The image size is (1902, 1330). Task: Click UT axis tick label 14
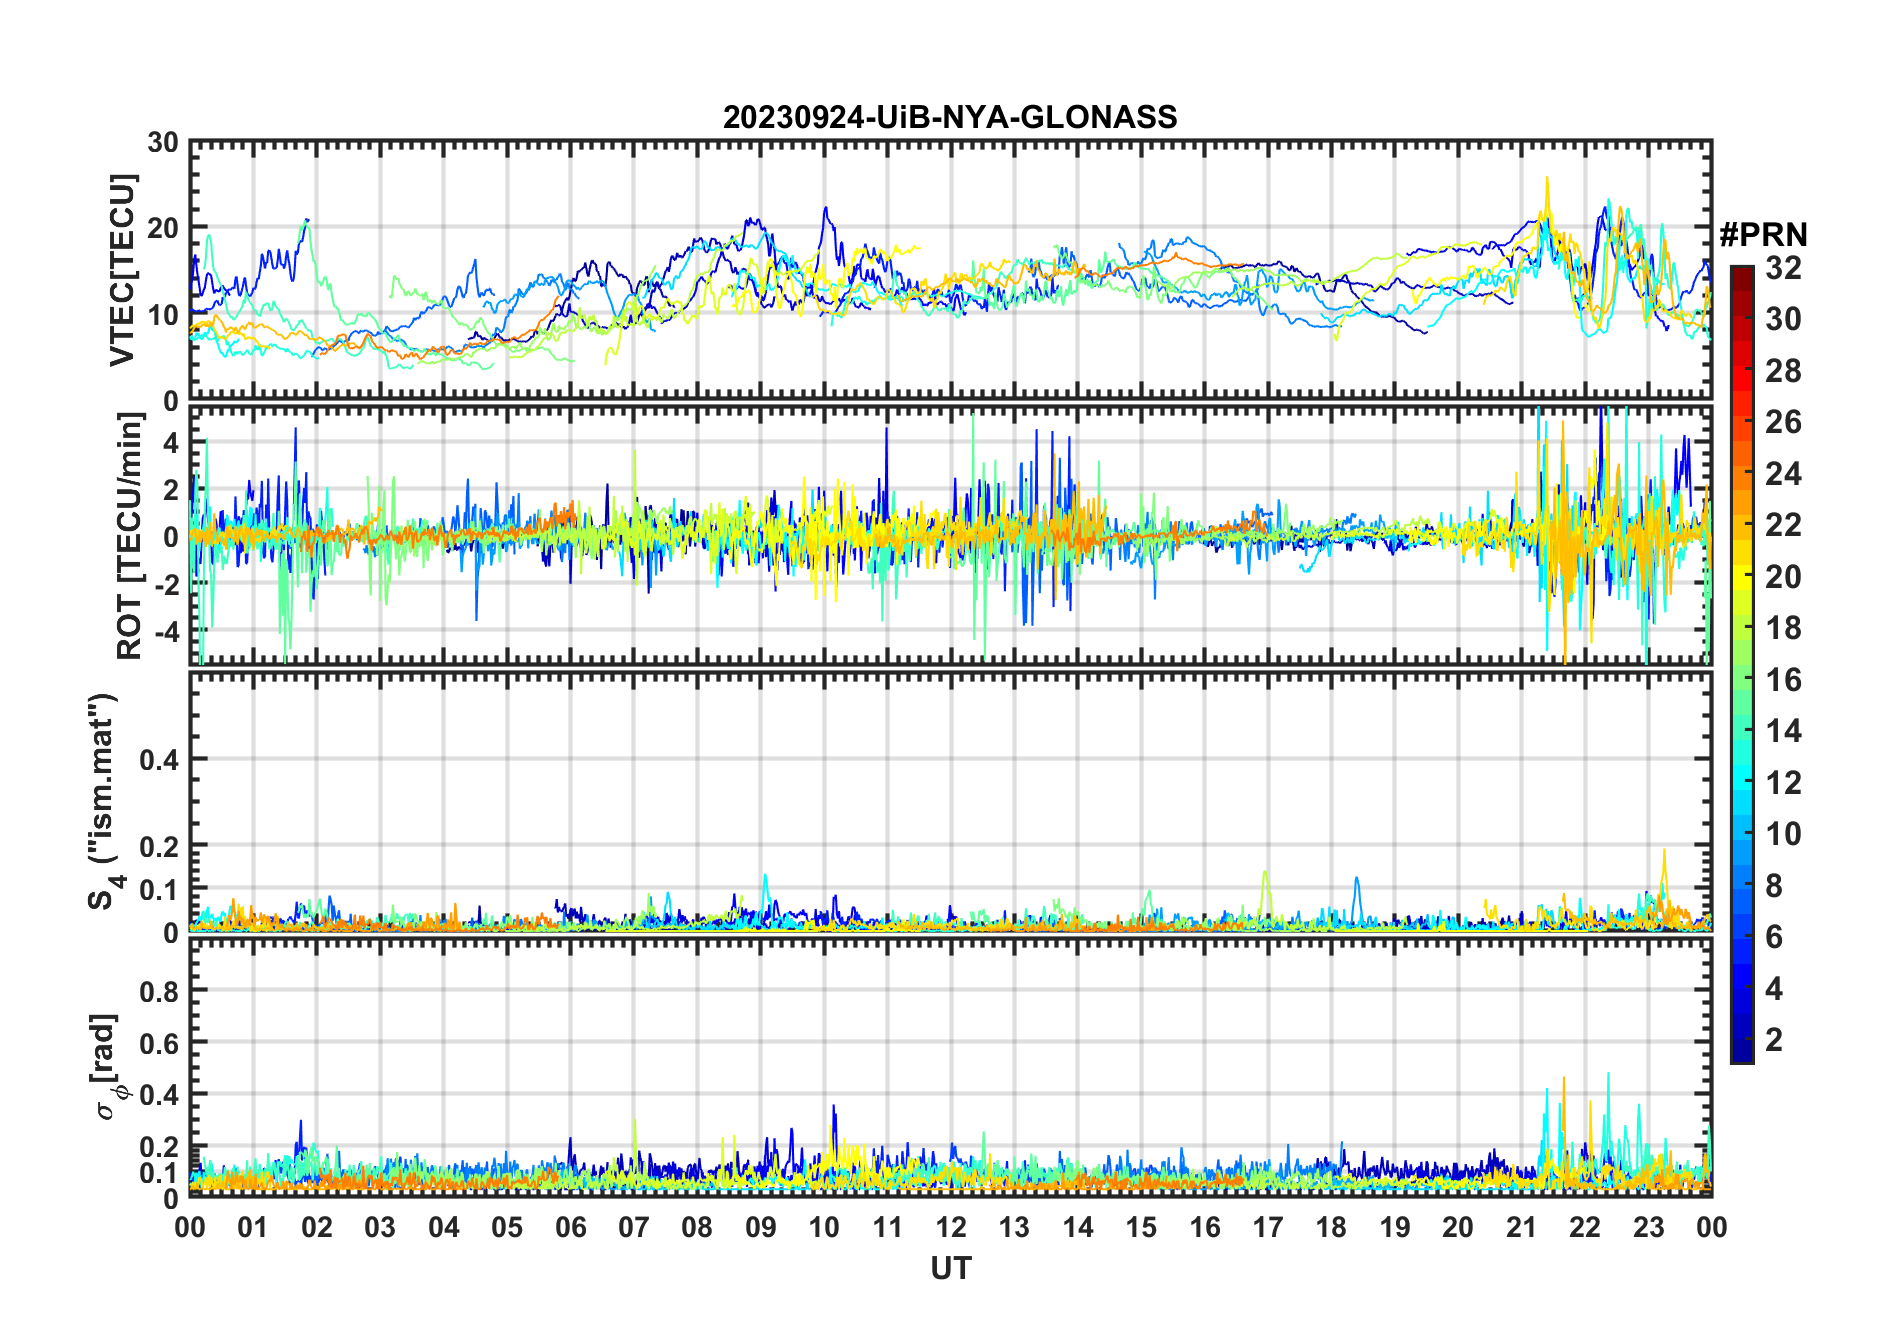click(x=1078, y=1227)
